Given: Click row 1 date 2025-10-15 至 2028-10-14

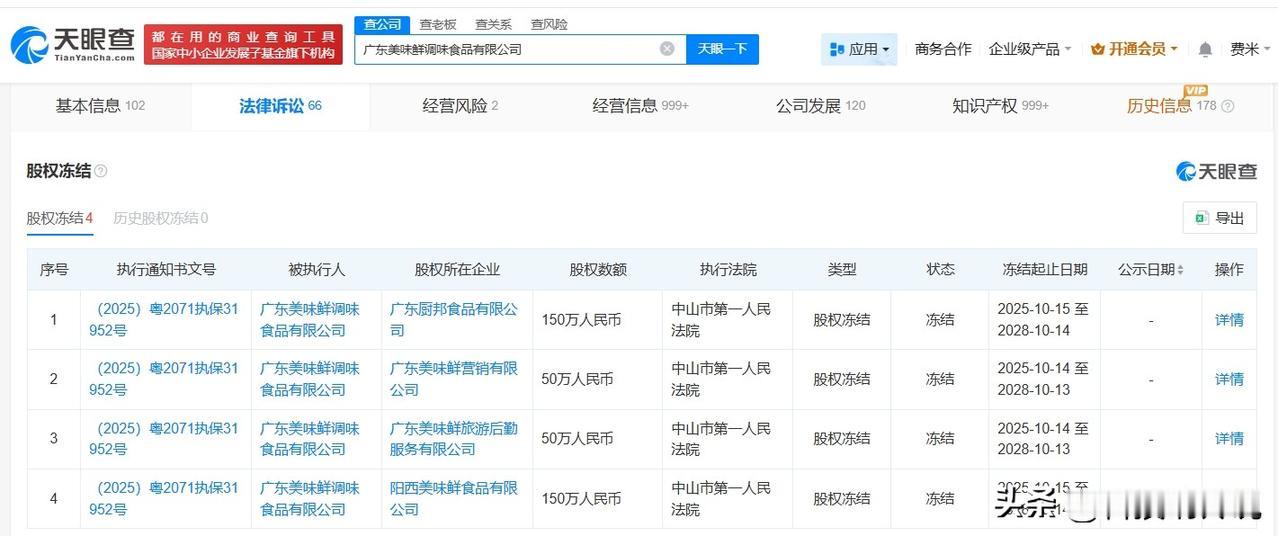Looking at the screenshot, I should point(1043,320).
